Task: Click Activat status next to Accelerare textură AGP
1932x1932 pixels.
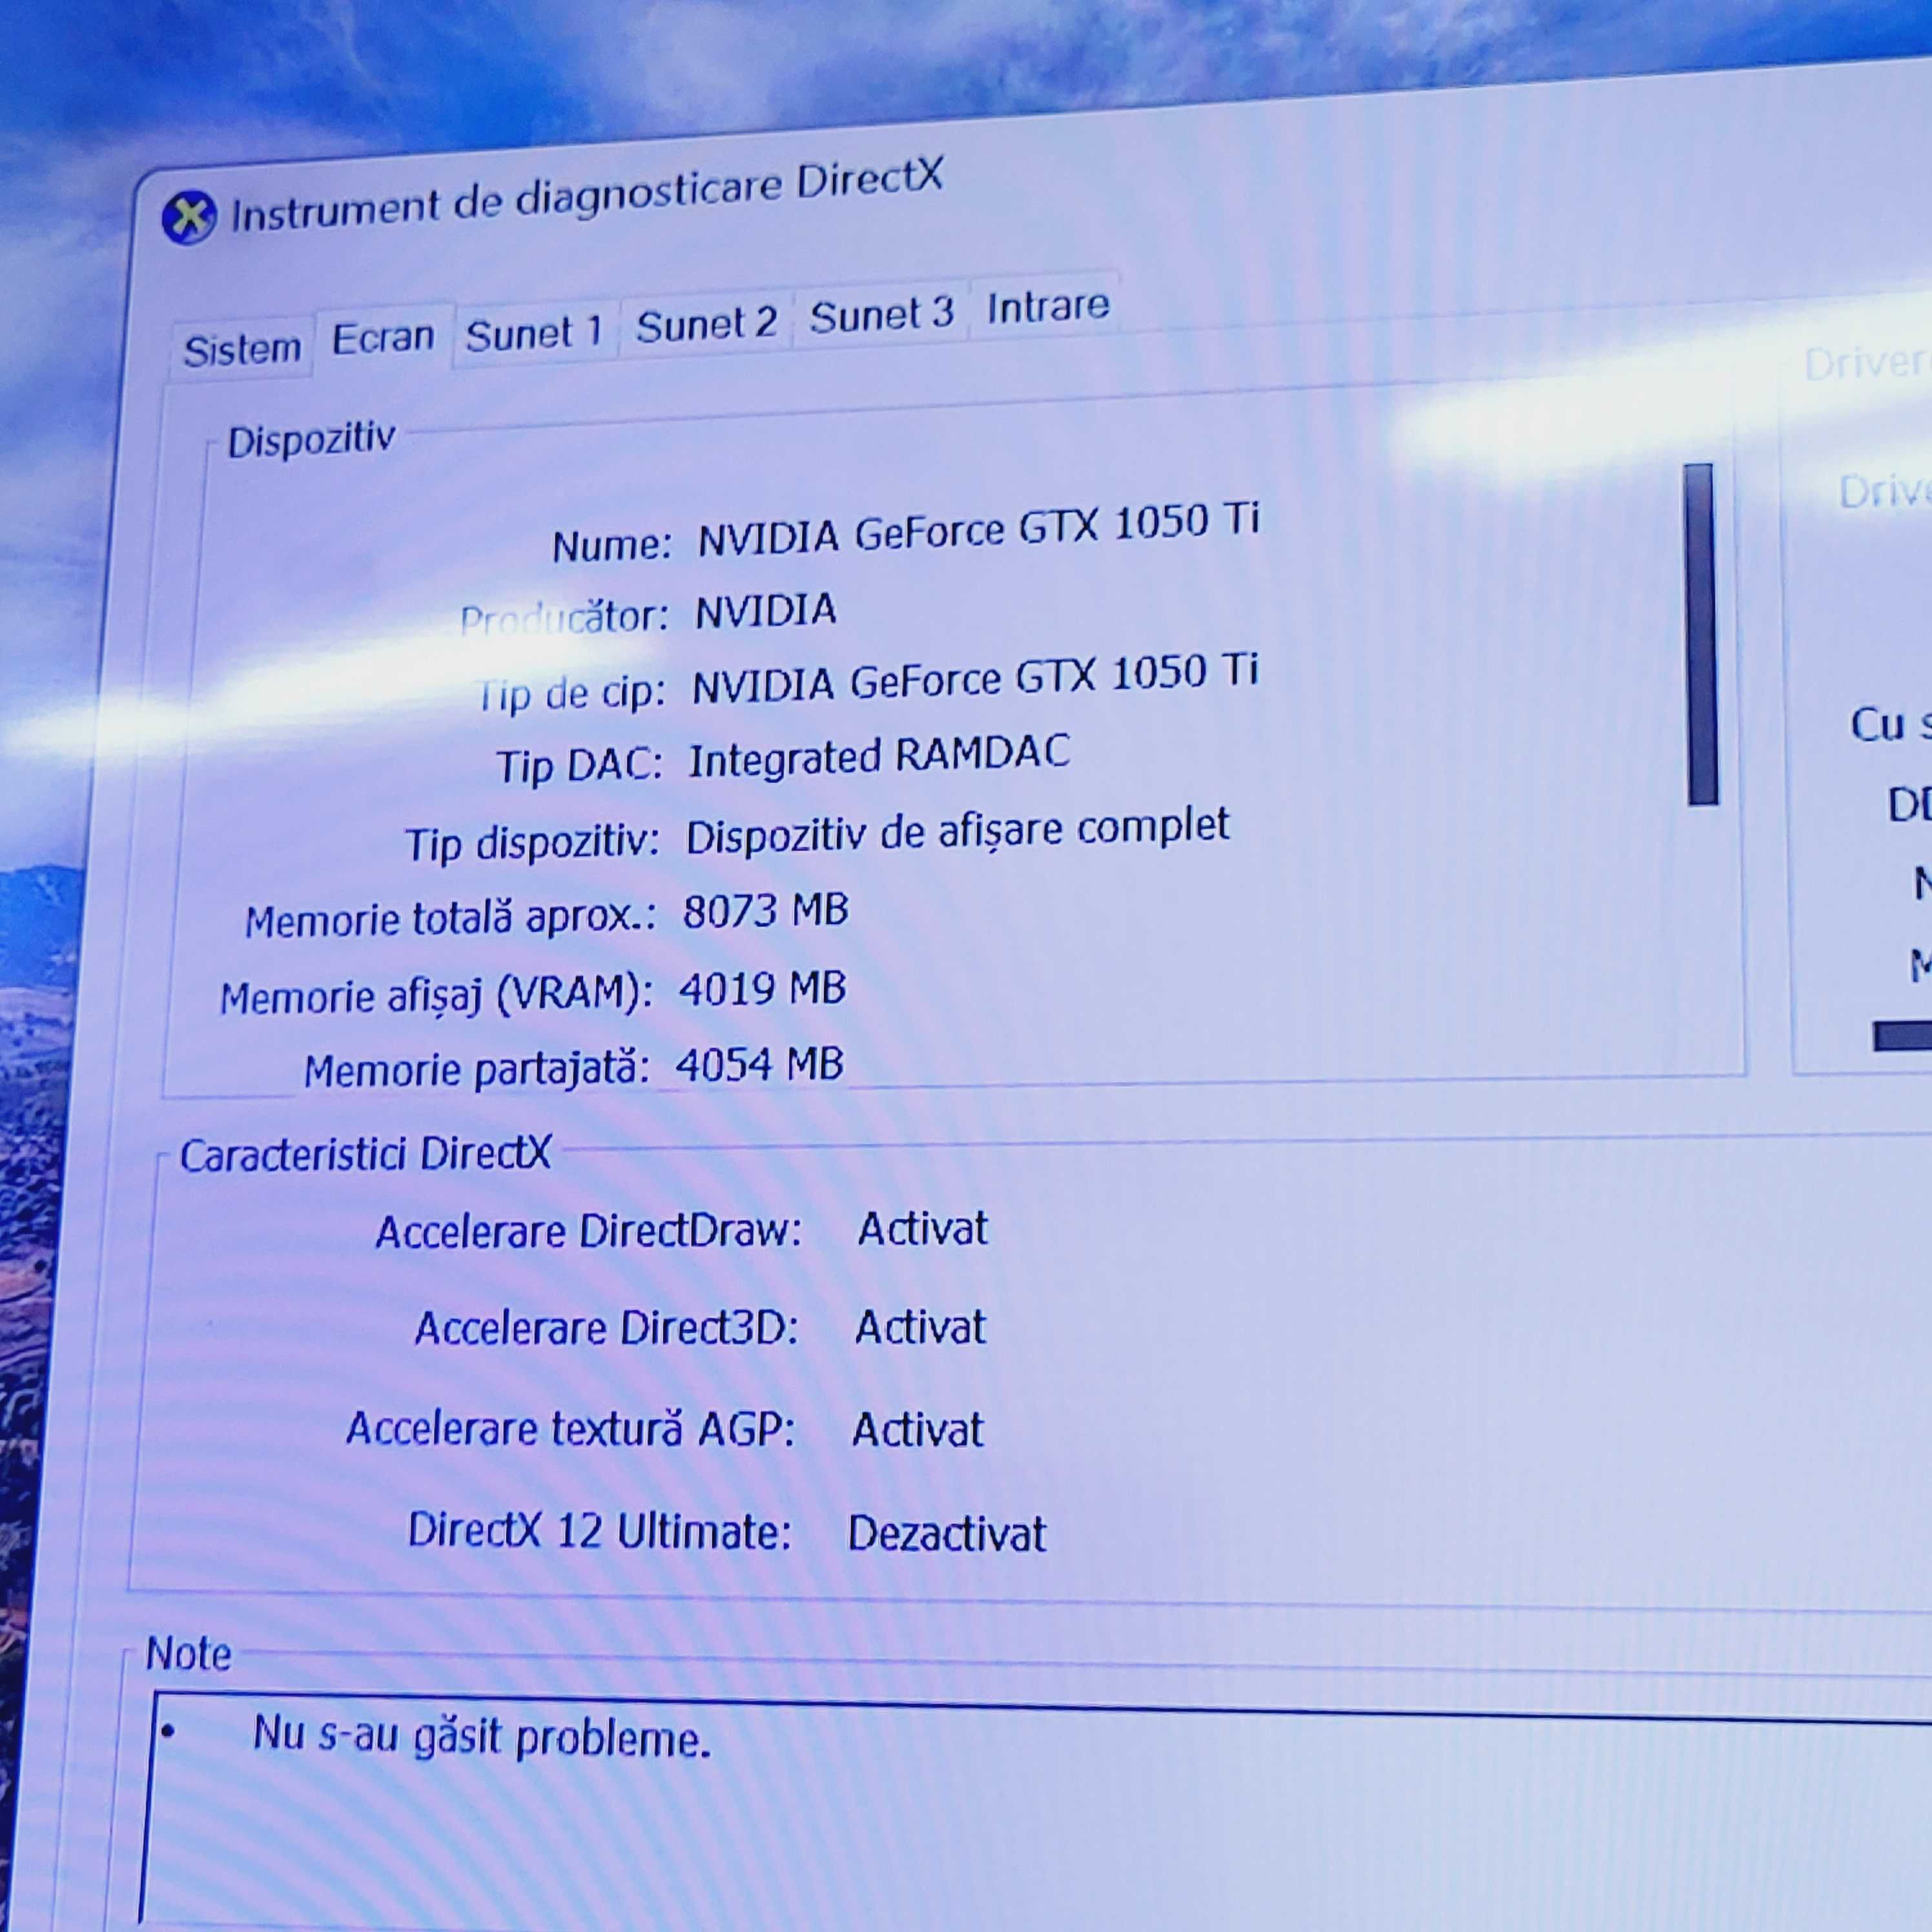Action: tap(917, 1430)
